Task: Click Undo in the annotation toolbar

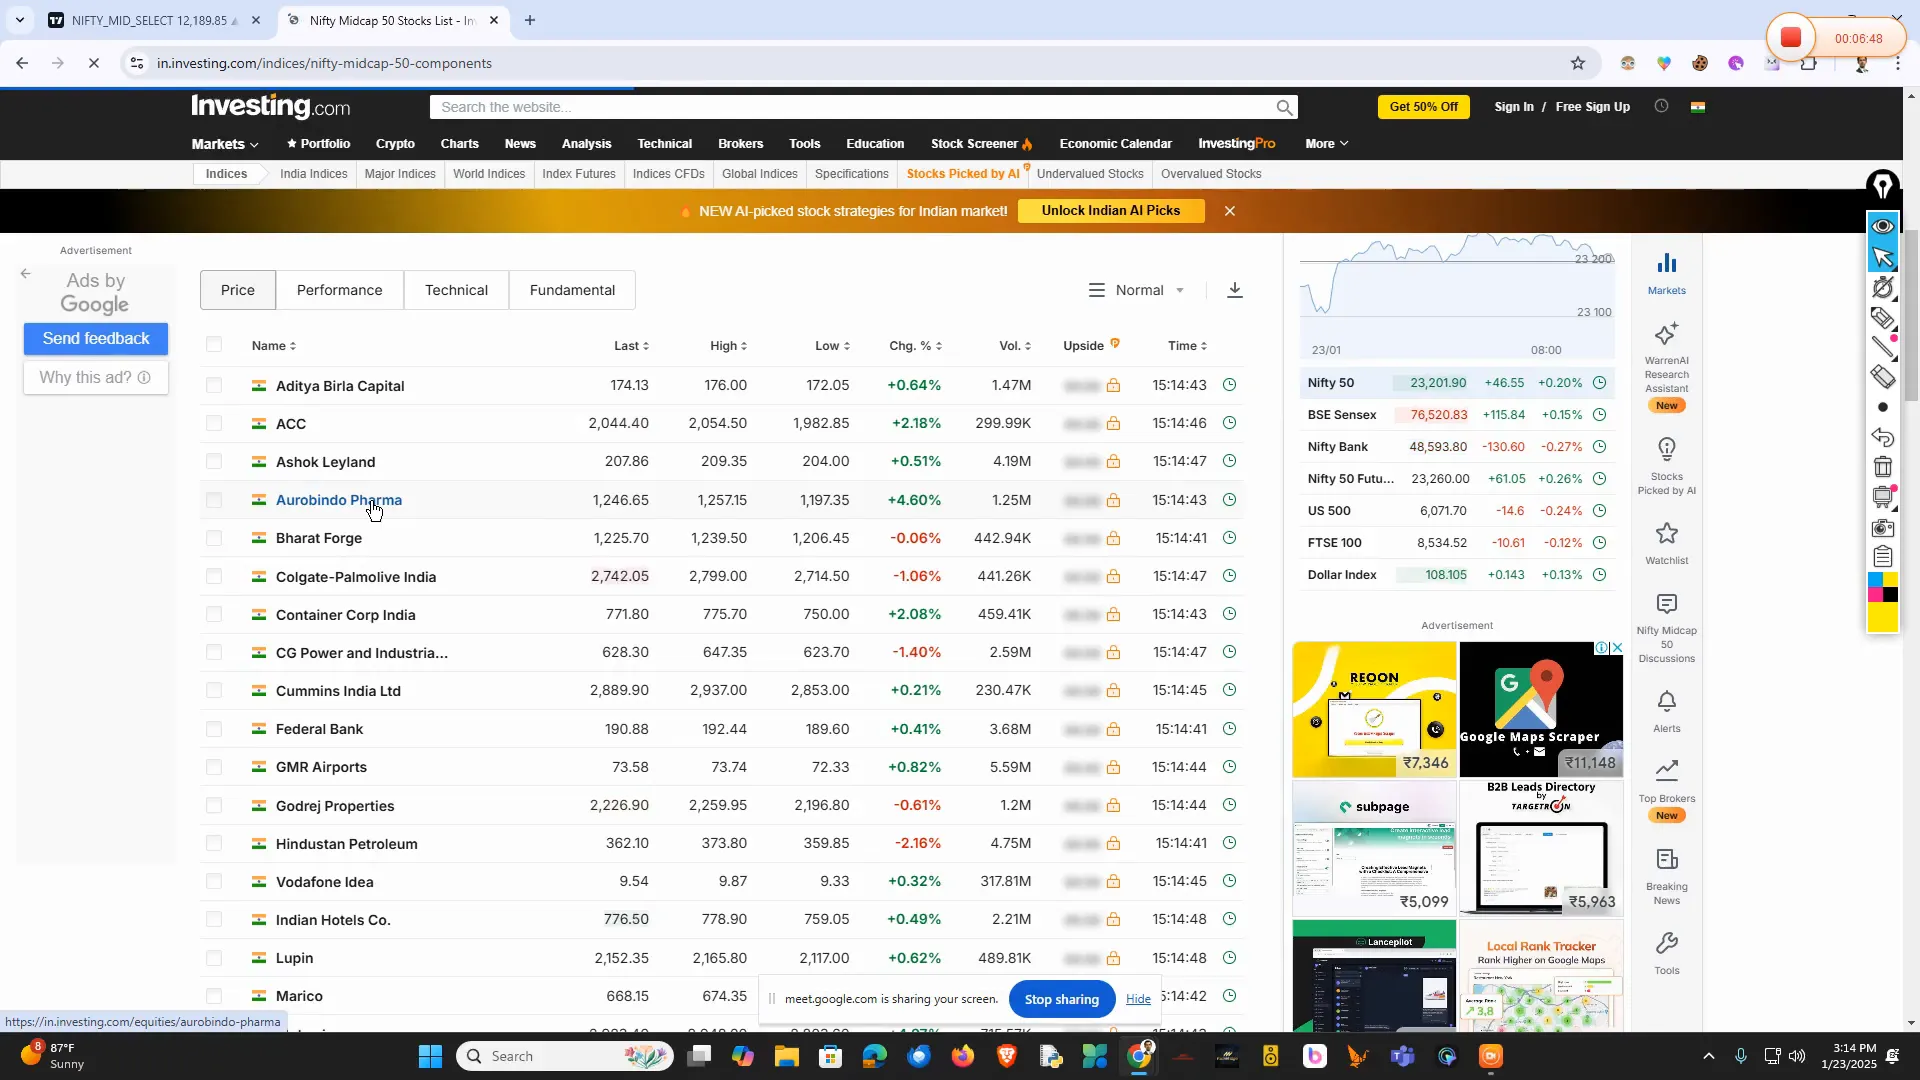Action: [x=1882, y=438]
